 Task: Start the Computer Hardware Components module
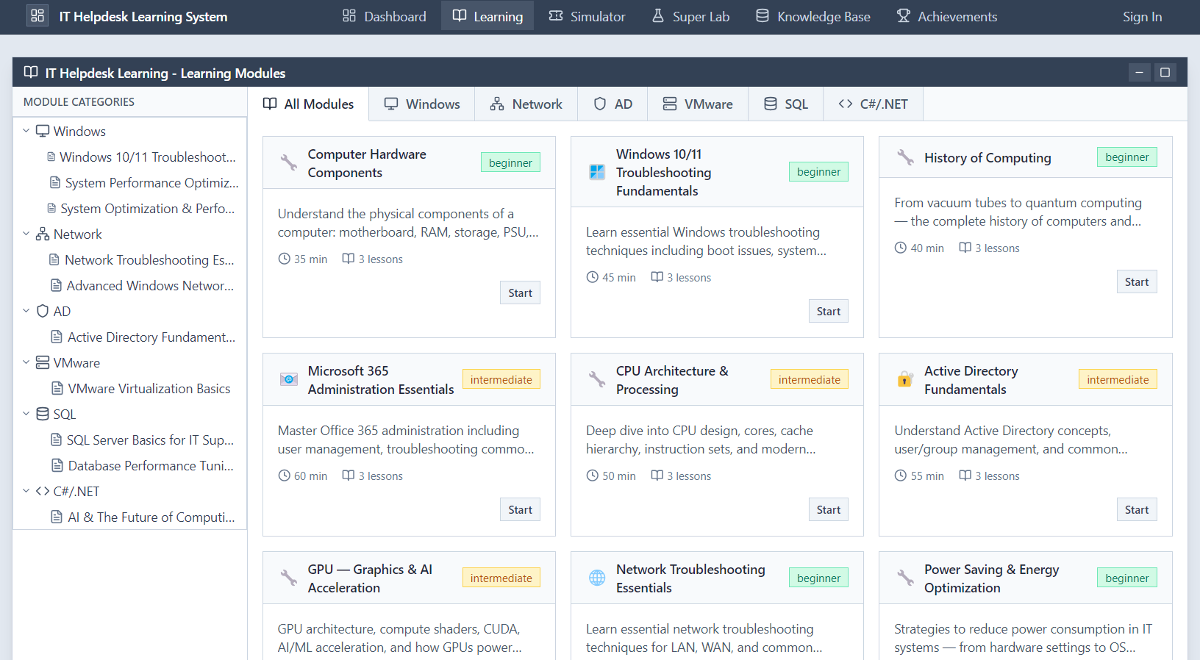pyautogui.click(x=520, y=293)
